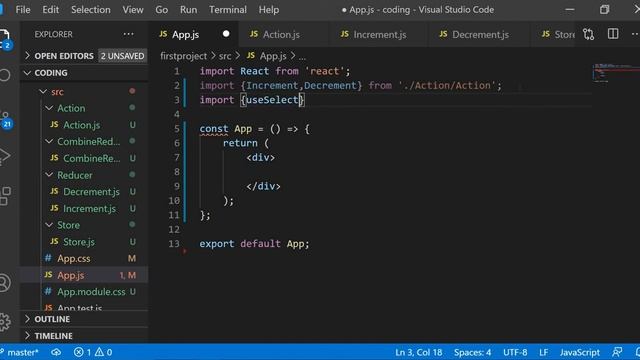The height and width of the screenshot is (360, 640).
Task: Open the Extensions view
Action: pos(5,196)
